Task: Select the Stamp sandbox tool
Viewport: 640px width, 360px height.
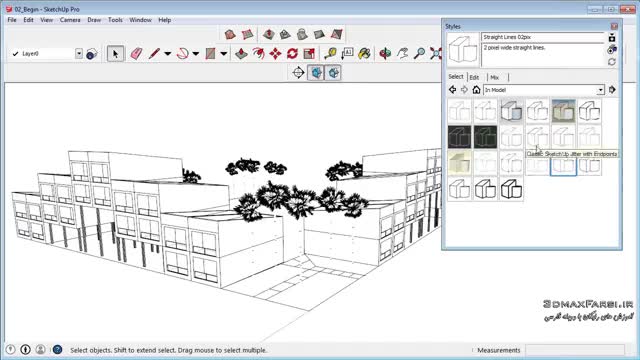Action: pos(285,34)
